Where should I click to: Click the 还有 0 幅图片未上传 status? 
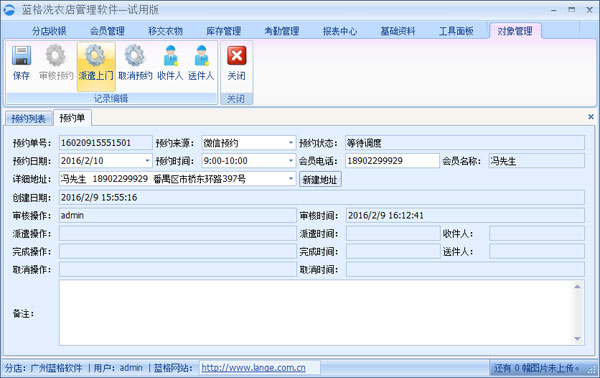(536, 368)
